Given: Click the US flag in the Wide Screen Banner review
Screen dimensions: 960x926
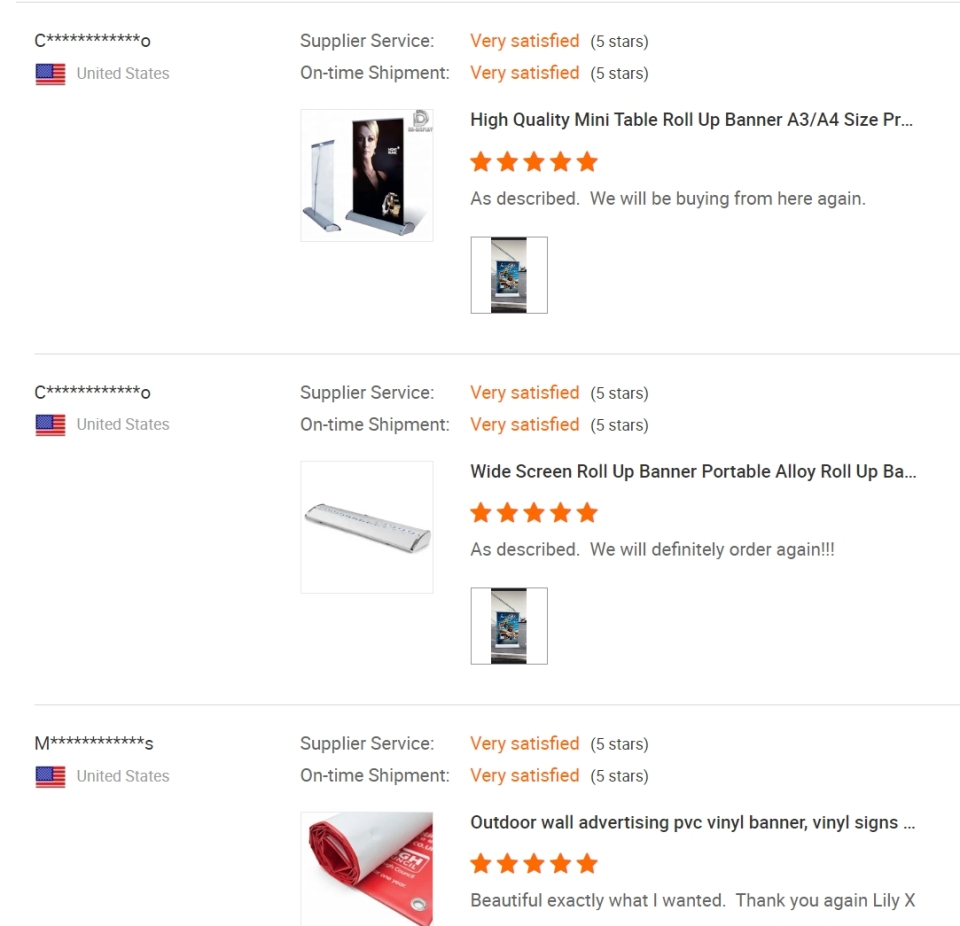Looking at the screenshot, I should [50, 425].
